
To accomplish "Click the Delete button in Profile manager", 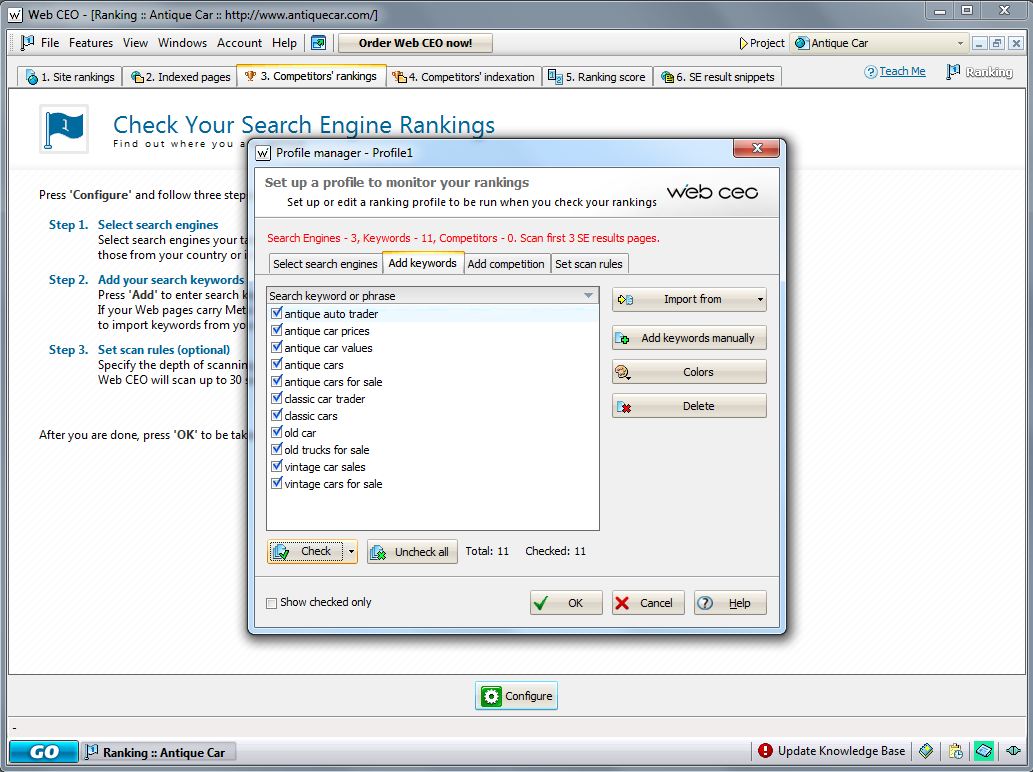I will (x=689, y=406).
